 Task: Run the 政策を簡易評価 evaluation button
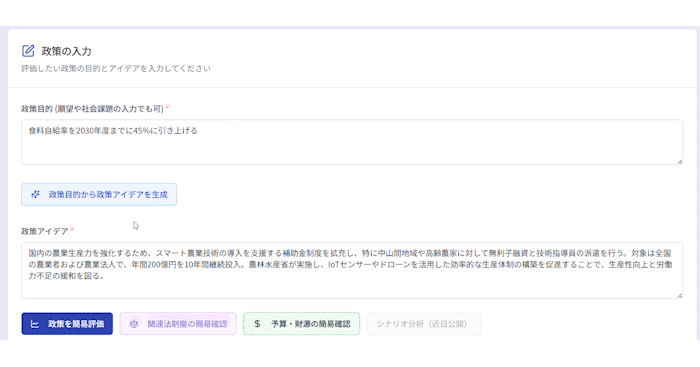pos(67,324)
